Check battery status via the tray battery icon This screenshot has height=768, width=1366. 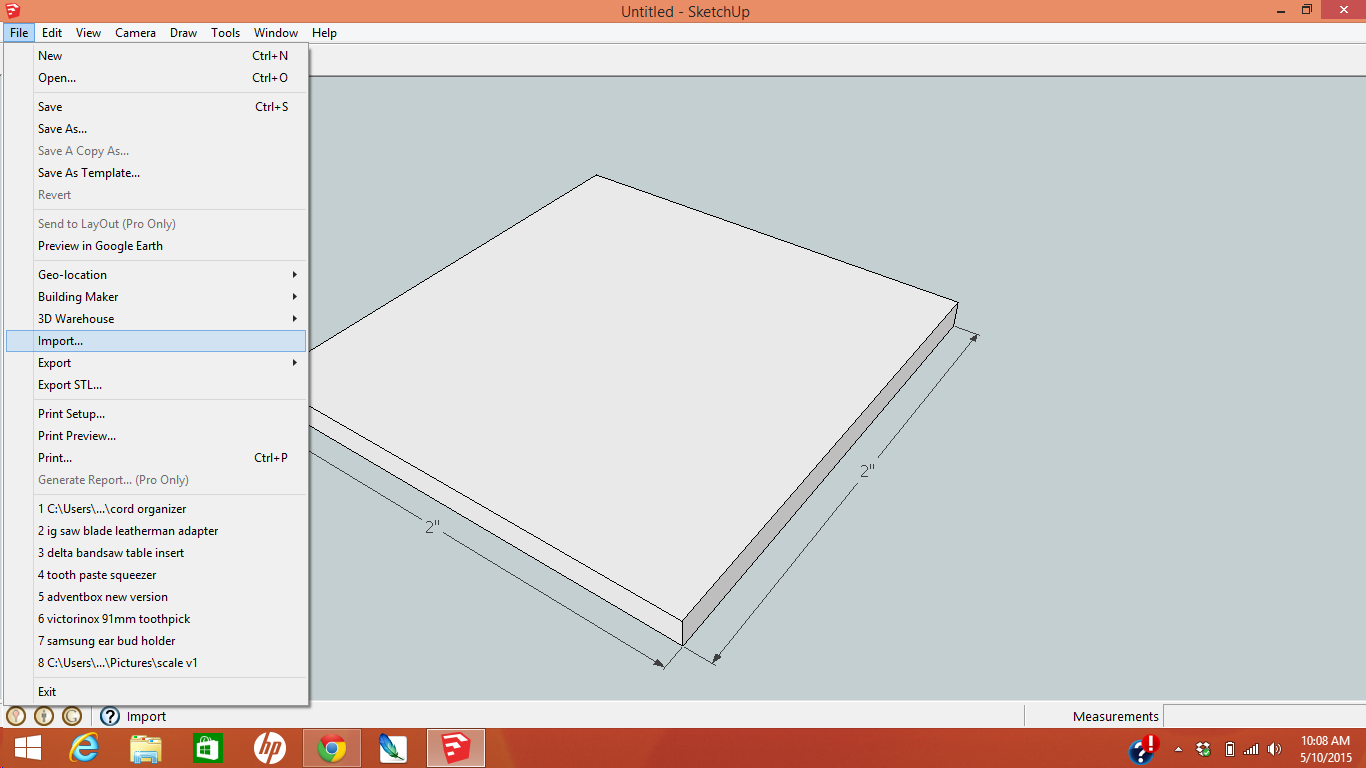pyautogui.click(x=1229, y=748)
